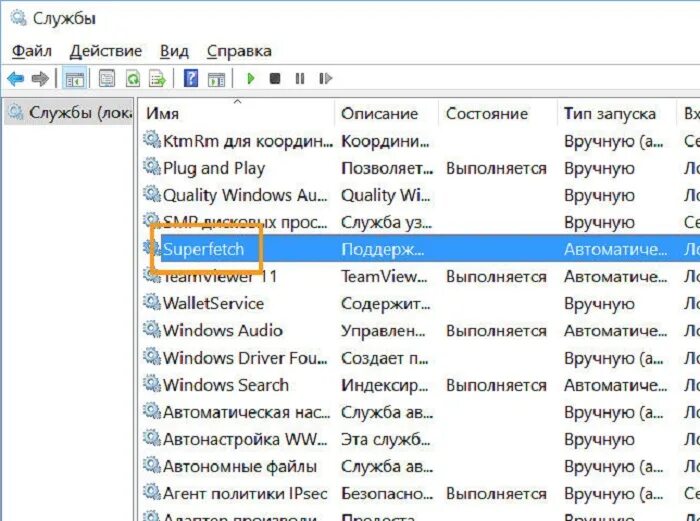This screenshot has height=521, width=700.
Task: Open the Действие menu
Action: tap(106, 51)
